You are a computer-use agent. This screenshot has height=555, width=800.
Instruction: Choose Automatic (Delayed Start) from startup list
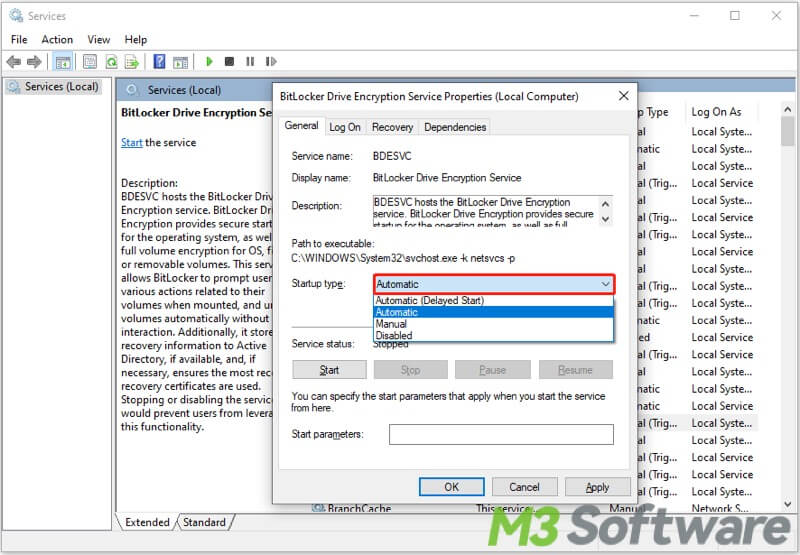coord(494,300)
